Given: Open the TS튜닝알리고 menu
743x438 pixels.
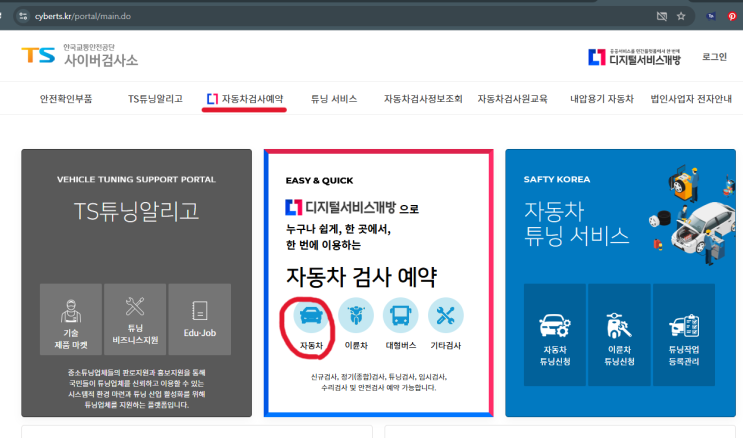Looking at the screenshot, I should tap(155, 99).
